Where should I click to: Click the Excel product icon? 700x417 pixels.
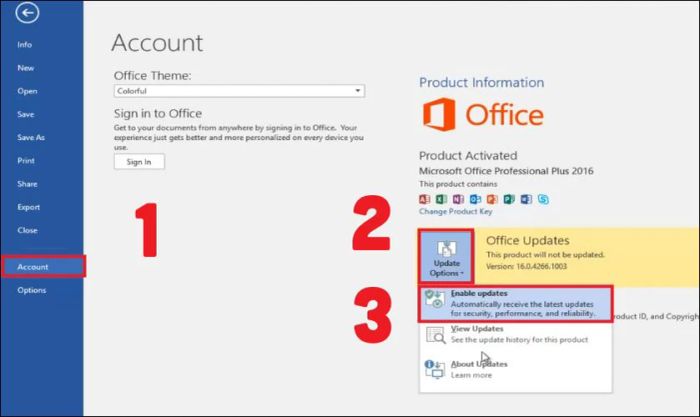(441, 199)
